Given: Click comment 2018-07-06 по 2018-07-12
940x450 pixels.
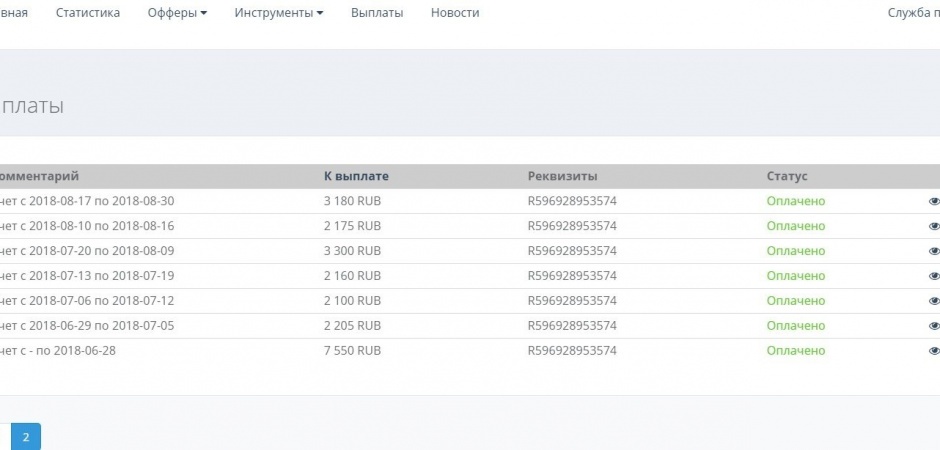Looking at the screenshot, I should pos(102,301).
